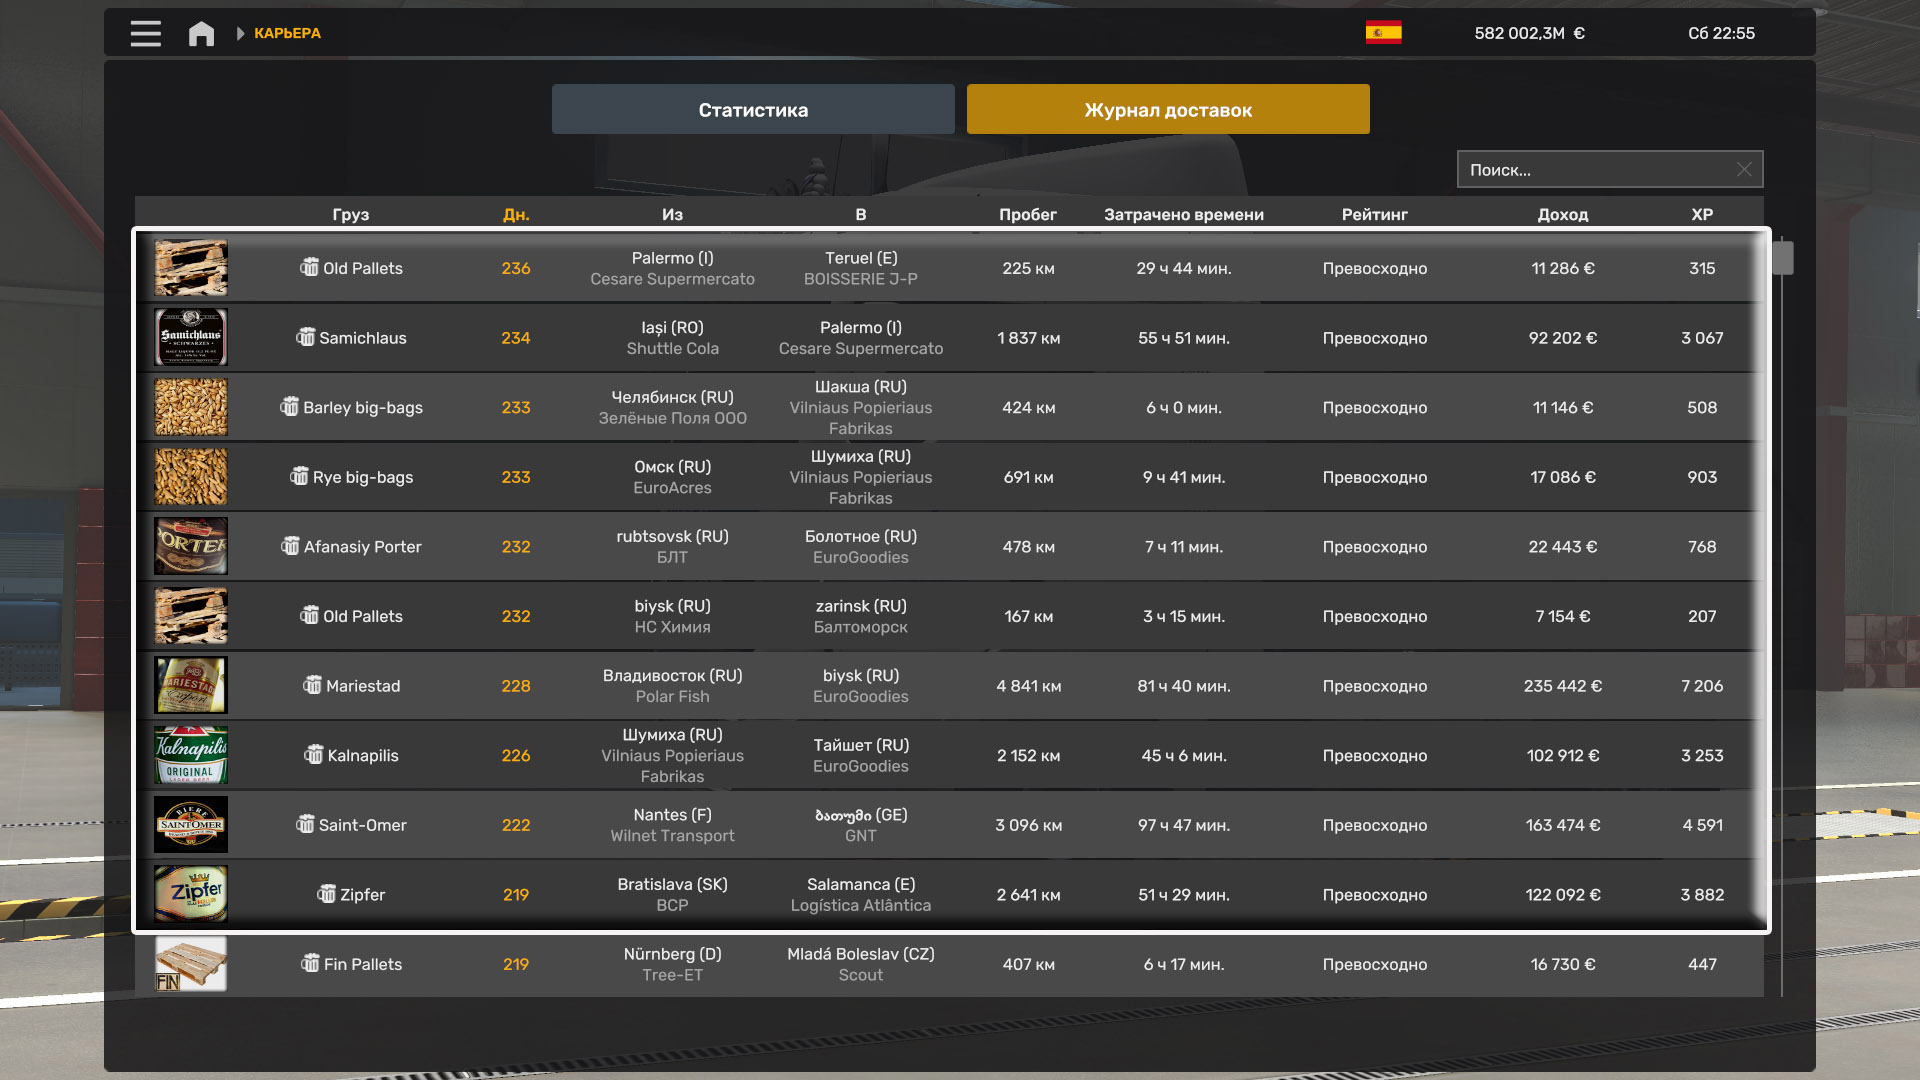Sort by Затрачено времени column header

pos(1184,214)
